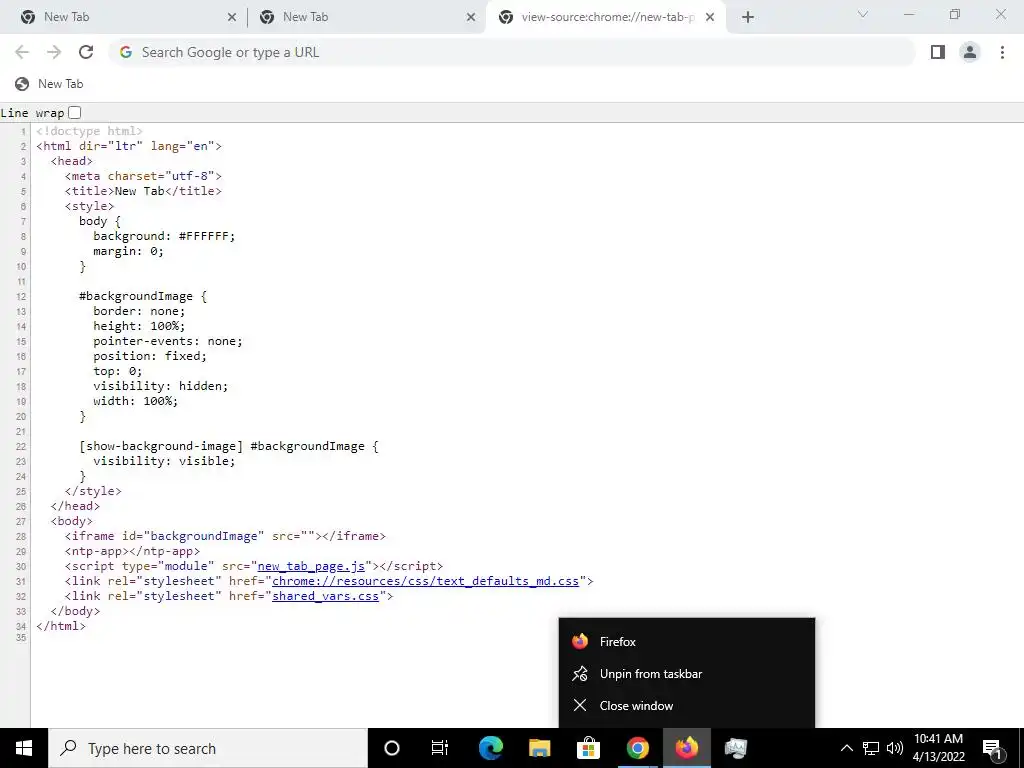
Task: Close the first New Tab tab
Action: click(x=232, y=17)
